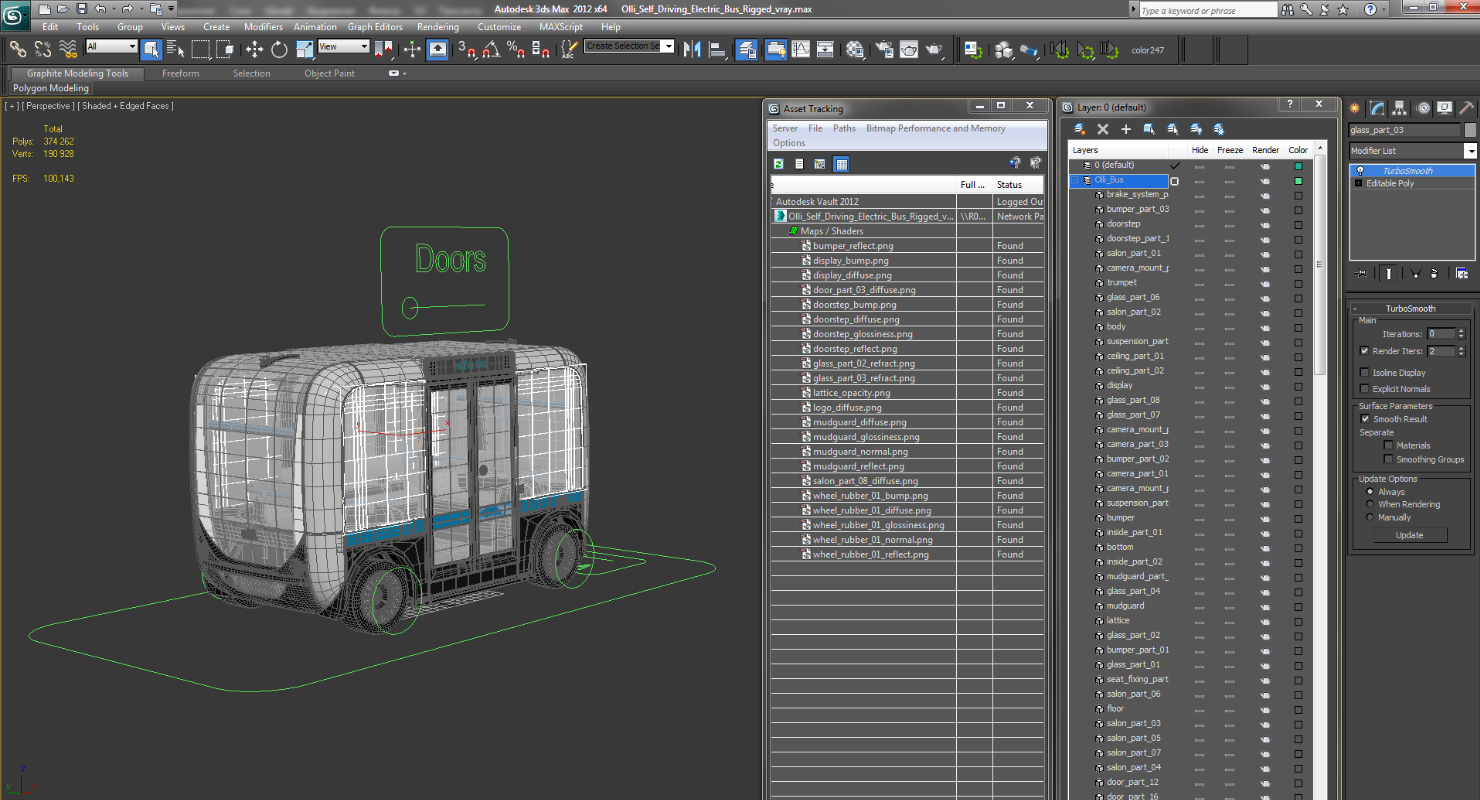
Task: Open the Mirror tool in the main toolbar
Action: (693, 49)
